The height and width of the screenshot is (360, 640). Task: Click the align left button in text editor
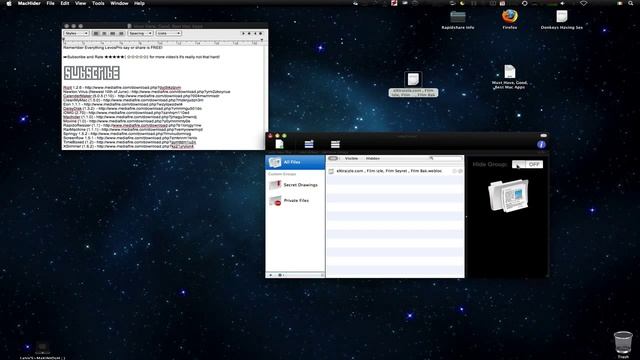coord(96,33)
